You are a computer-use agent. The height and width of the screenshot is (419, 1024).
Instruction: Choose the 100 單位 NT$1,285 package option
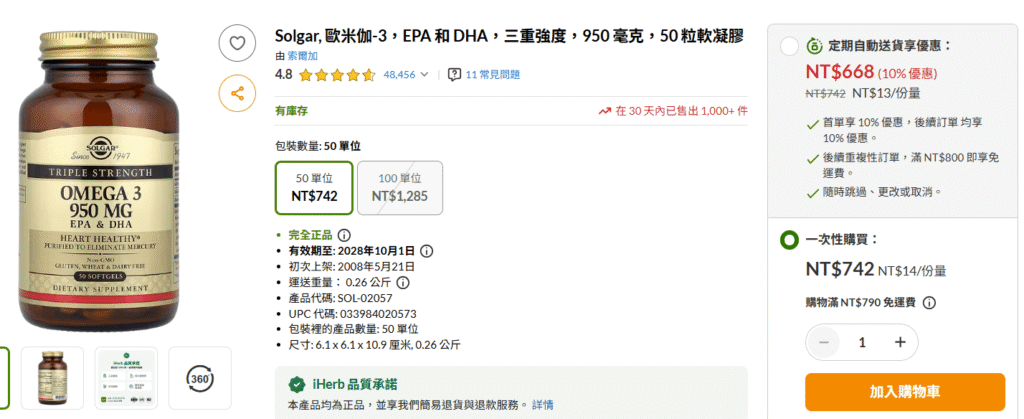coord(400,187)
